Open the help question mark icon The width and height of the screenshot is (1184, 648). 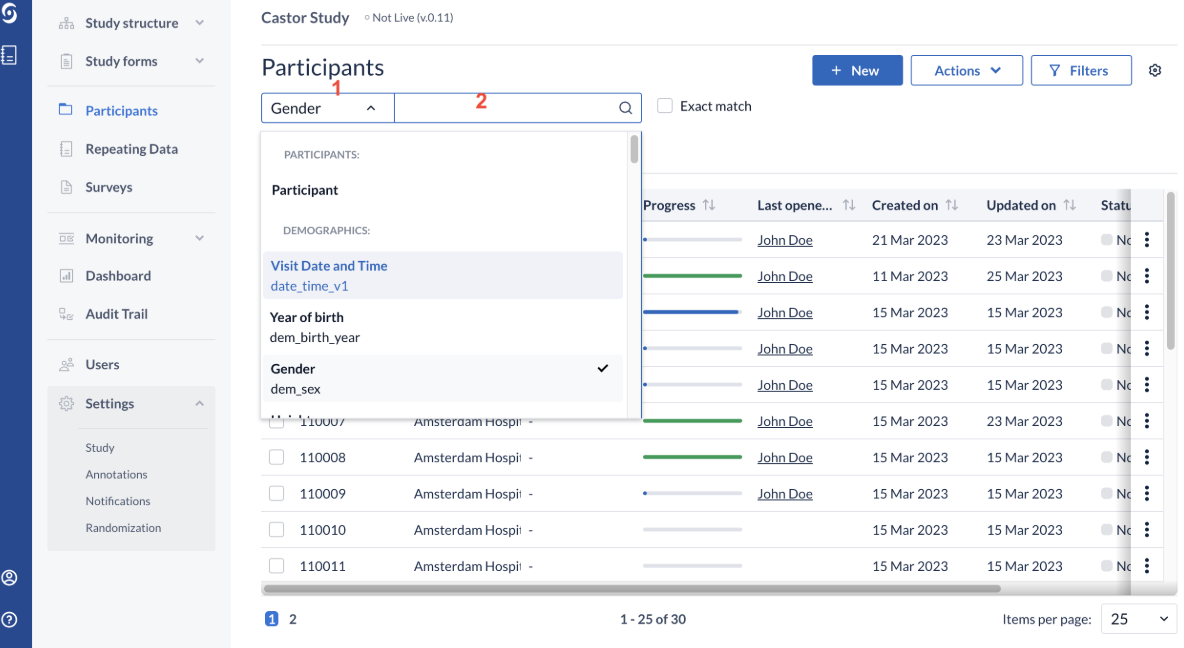(x=9, y=620)
